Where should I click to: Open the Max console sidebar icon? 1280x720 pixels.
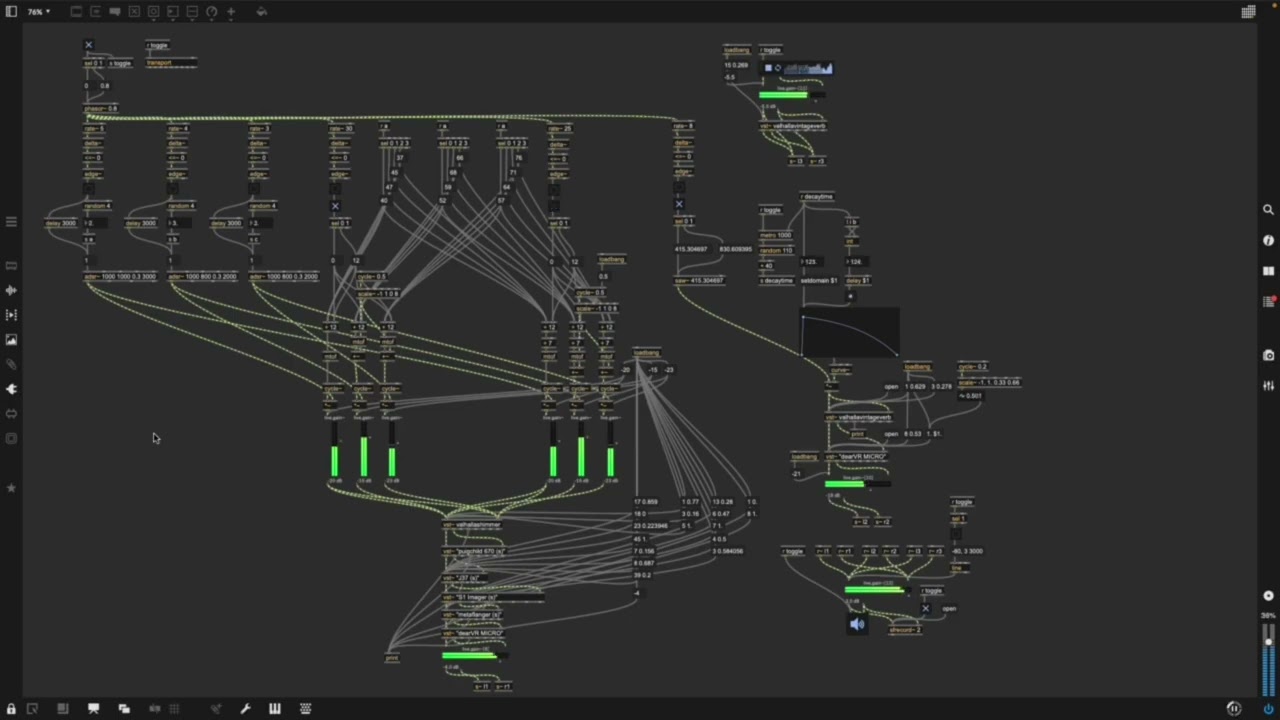[1268, 301]
